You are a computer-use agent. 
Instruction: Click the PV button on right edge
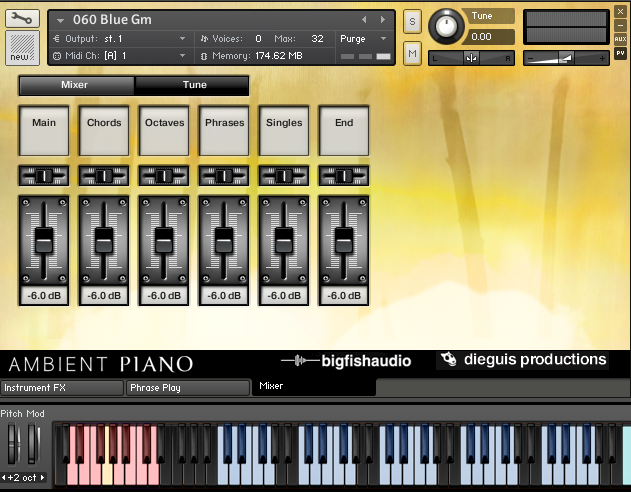pos(620,52)
